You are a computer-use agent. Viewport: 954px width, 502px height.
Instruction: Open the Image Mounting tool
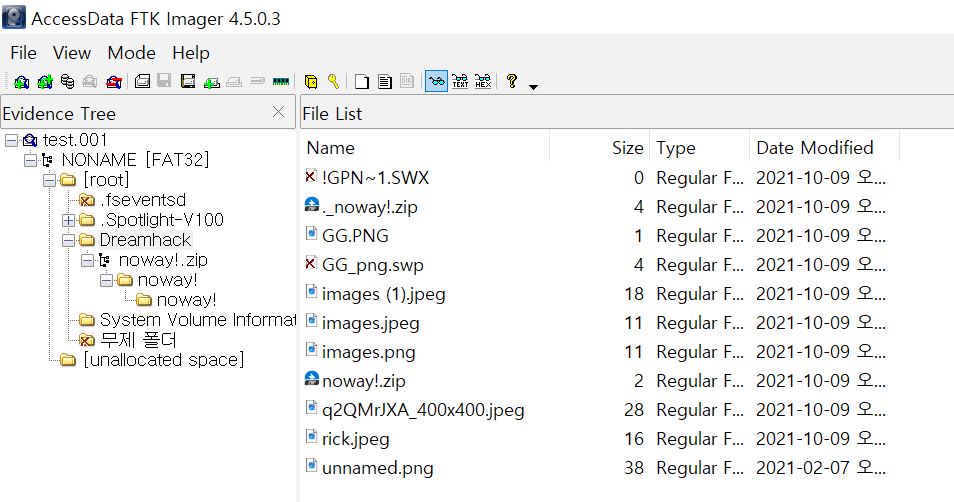coord(68,82)
